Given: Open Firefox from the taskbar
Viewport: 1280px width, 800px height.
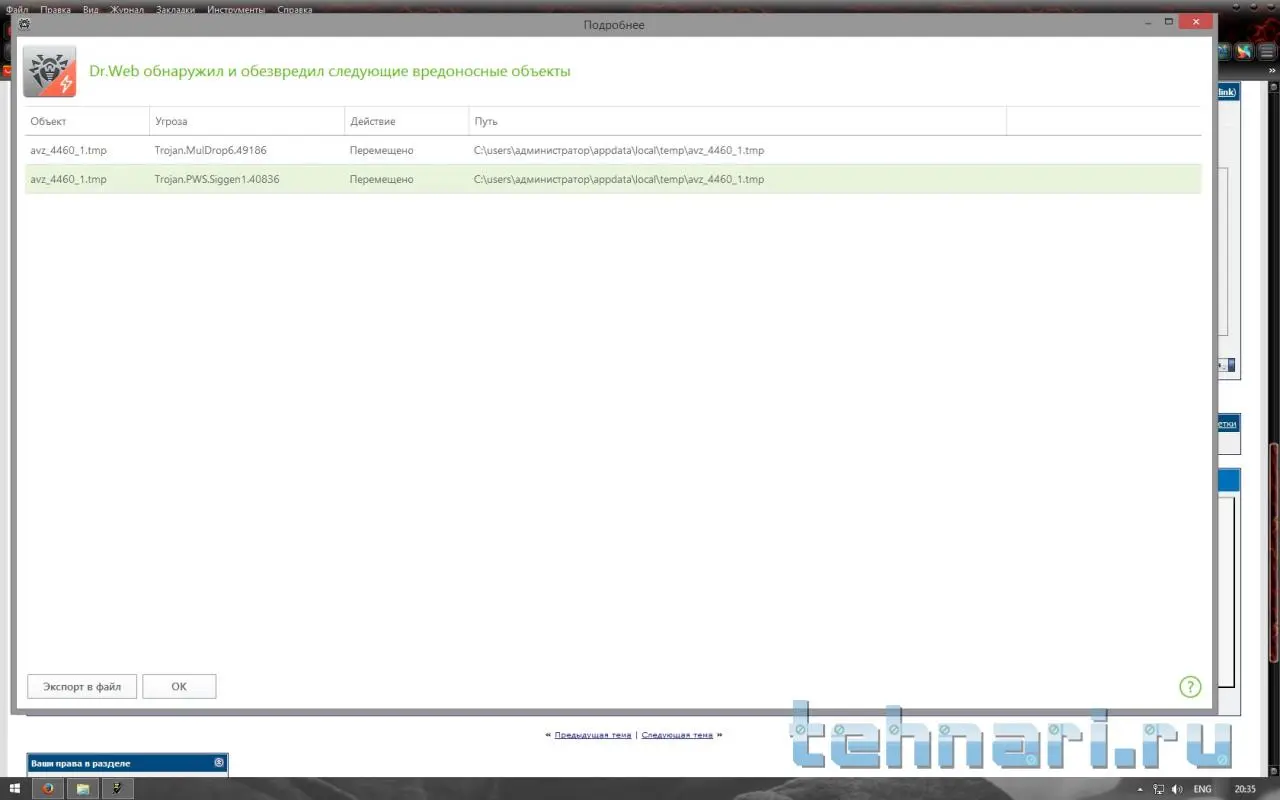Looking at the screenshot, I should tap(47, 789).
